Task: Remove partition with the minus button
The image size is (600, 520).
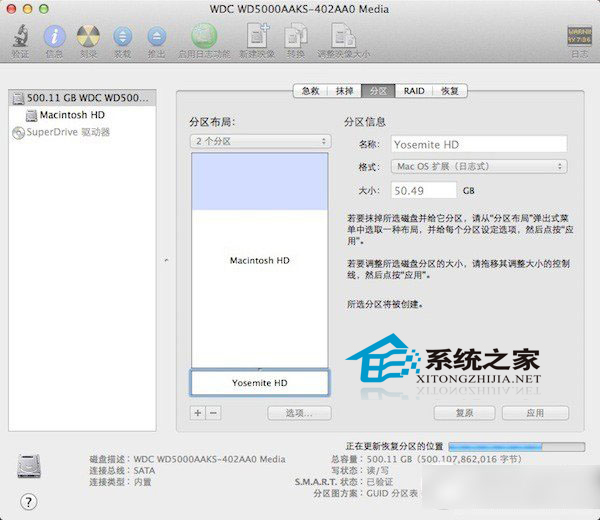Action: [x=214, y=413]
